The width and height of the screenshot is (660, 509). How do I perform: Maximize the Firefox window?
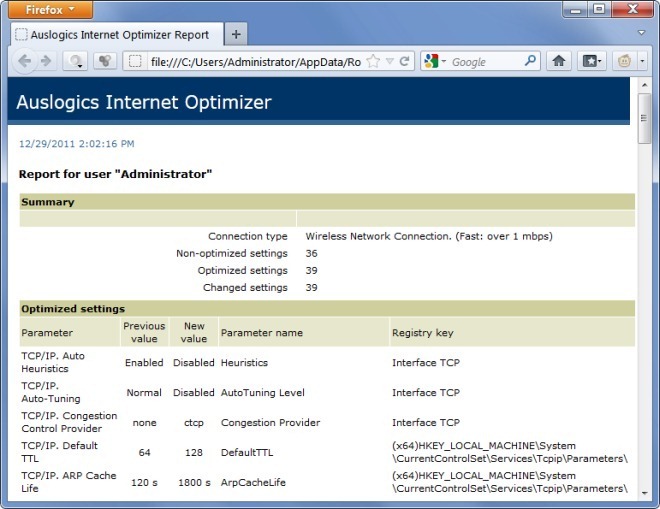pyautogui.click(x=599, y=9)
